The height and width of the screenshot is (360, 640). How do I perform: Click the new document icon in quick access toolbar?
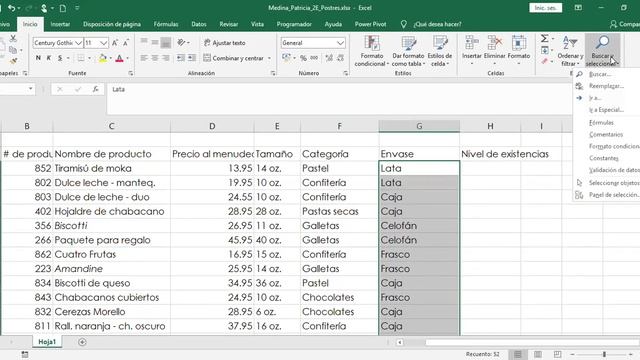(x=62, y=8)
